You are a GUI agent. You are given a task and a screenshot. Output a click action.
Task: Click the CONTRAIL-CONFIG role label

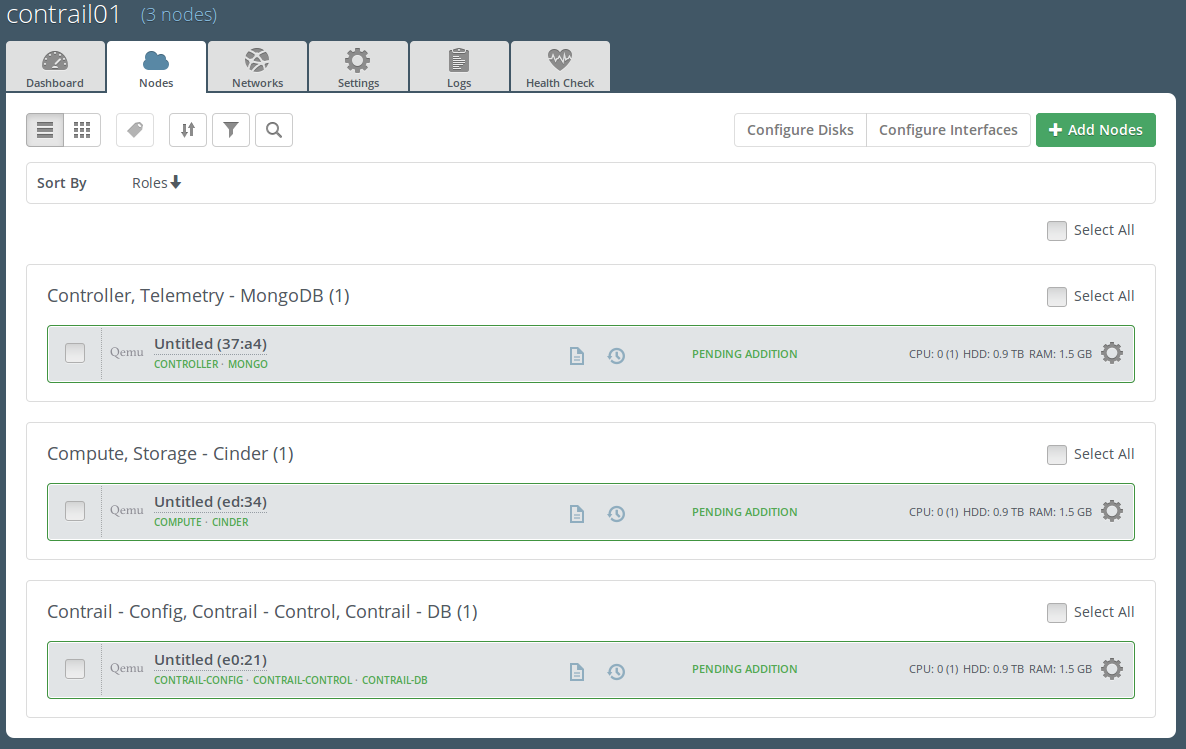(198, 681)
